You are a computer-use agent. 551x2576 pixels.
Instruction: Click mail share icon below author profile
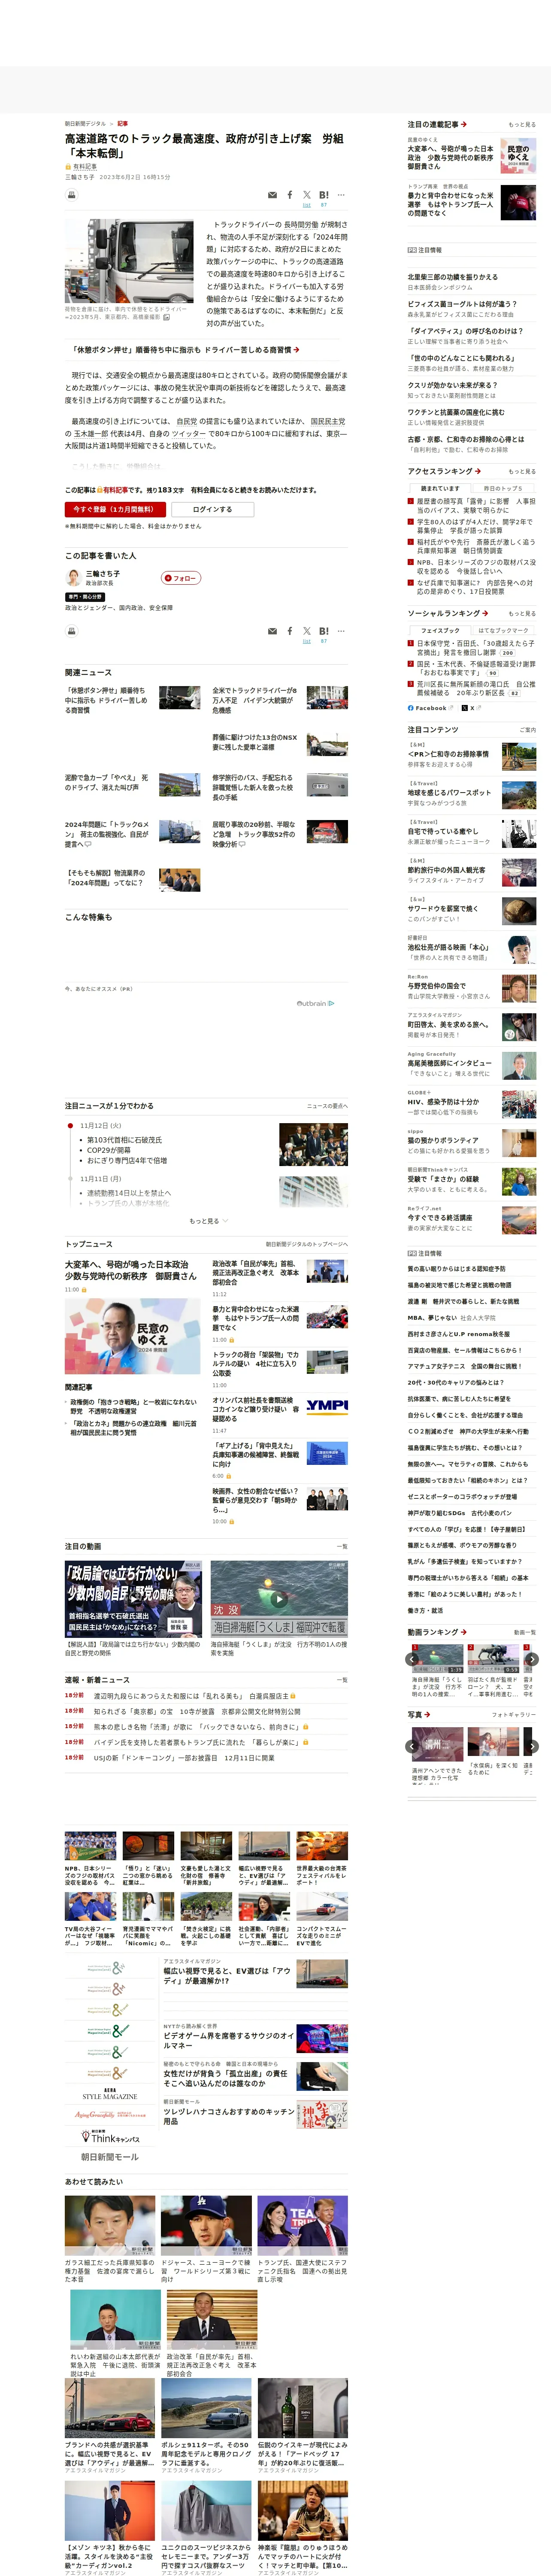272,632
